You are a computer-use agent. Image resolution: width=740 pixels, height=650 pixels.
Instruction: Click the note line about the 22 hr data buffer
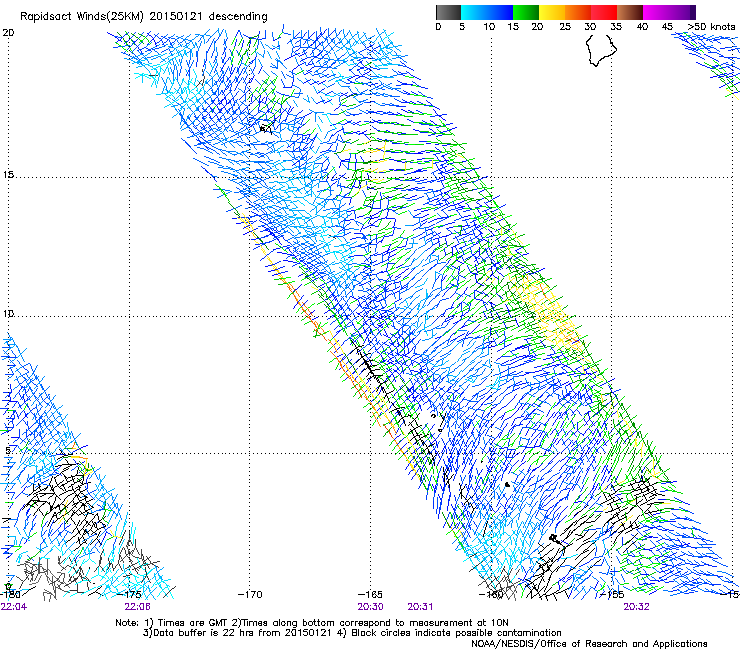pos(352,633)
